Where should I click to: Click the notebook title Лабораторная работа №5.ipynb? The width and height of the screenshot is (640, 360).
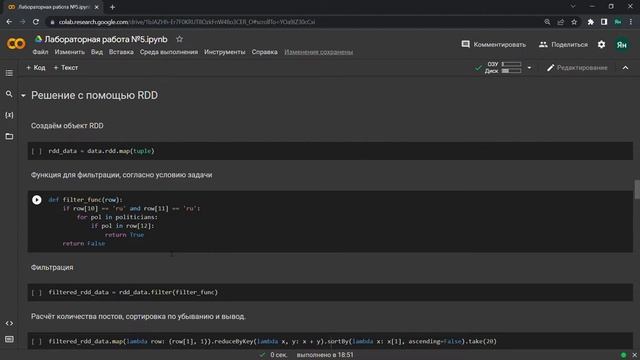point(106,39)
